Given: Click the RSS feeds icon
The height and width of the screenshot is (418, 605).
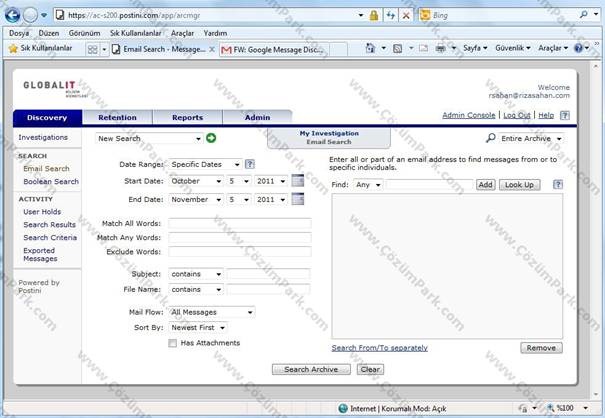Looking at the screenshot, I should pyautogui.click(x=397, y=48).
